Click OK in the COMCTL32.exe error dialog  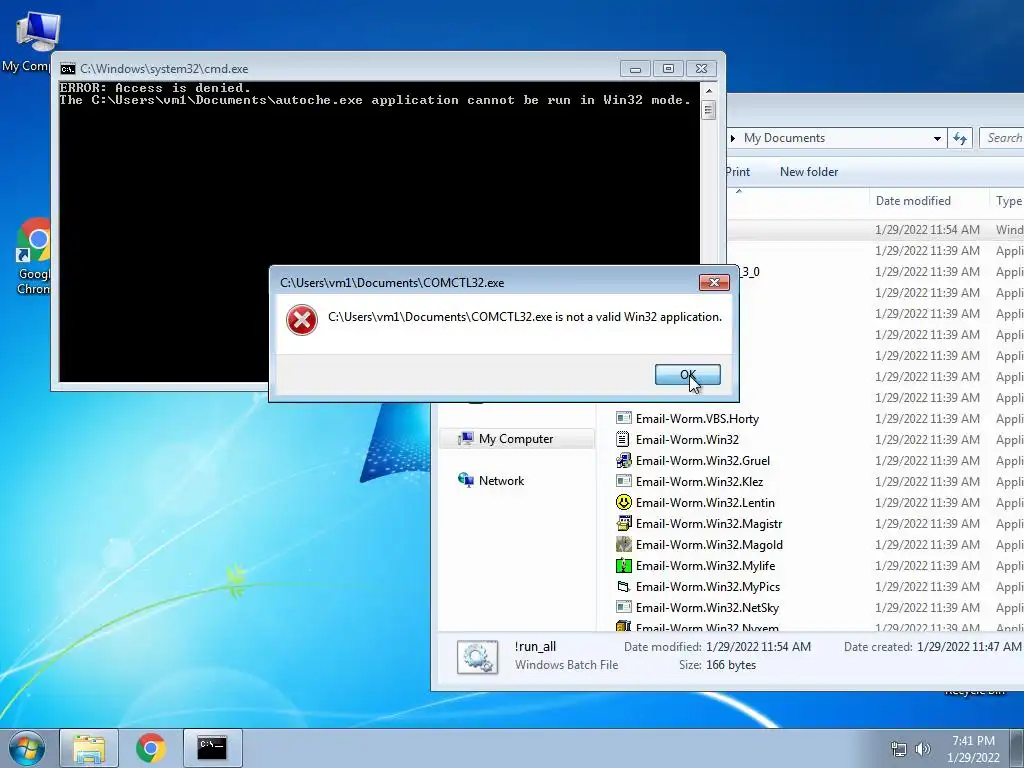click(x=688, y=375)
